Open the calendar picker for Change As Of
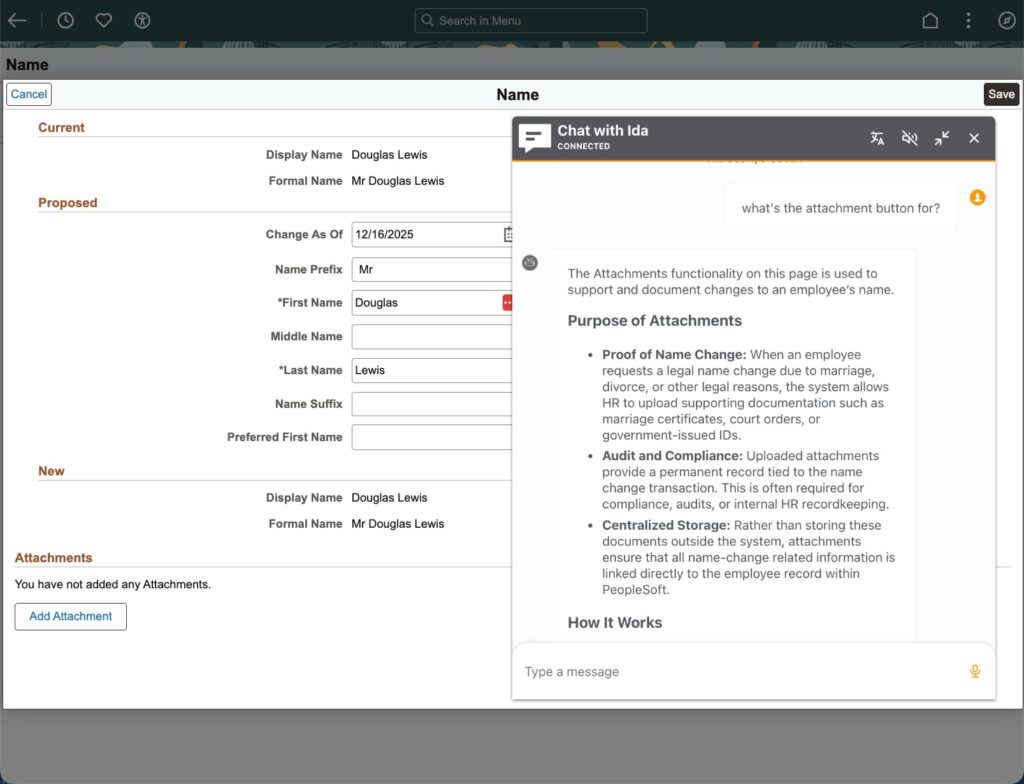1024x784 pixels. pos(507,234)
